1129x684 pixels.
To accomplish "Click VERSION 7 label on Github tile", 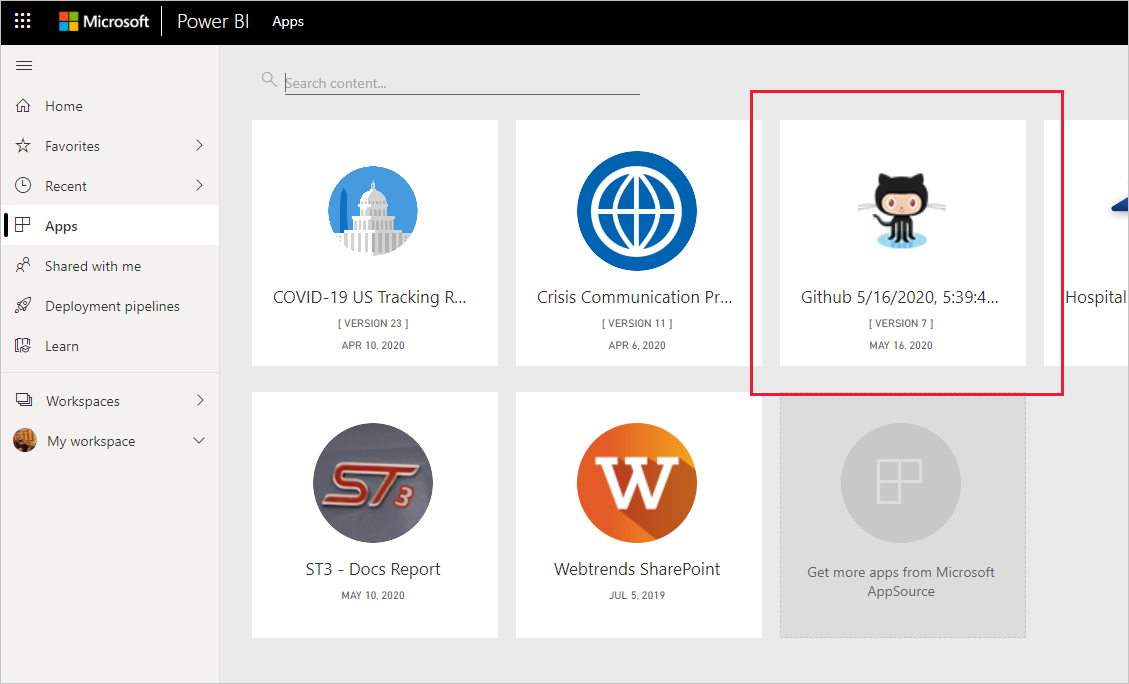I will click(901, 324).
